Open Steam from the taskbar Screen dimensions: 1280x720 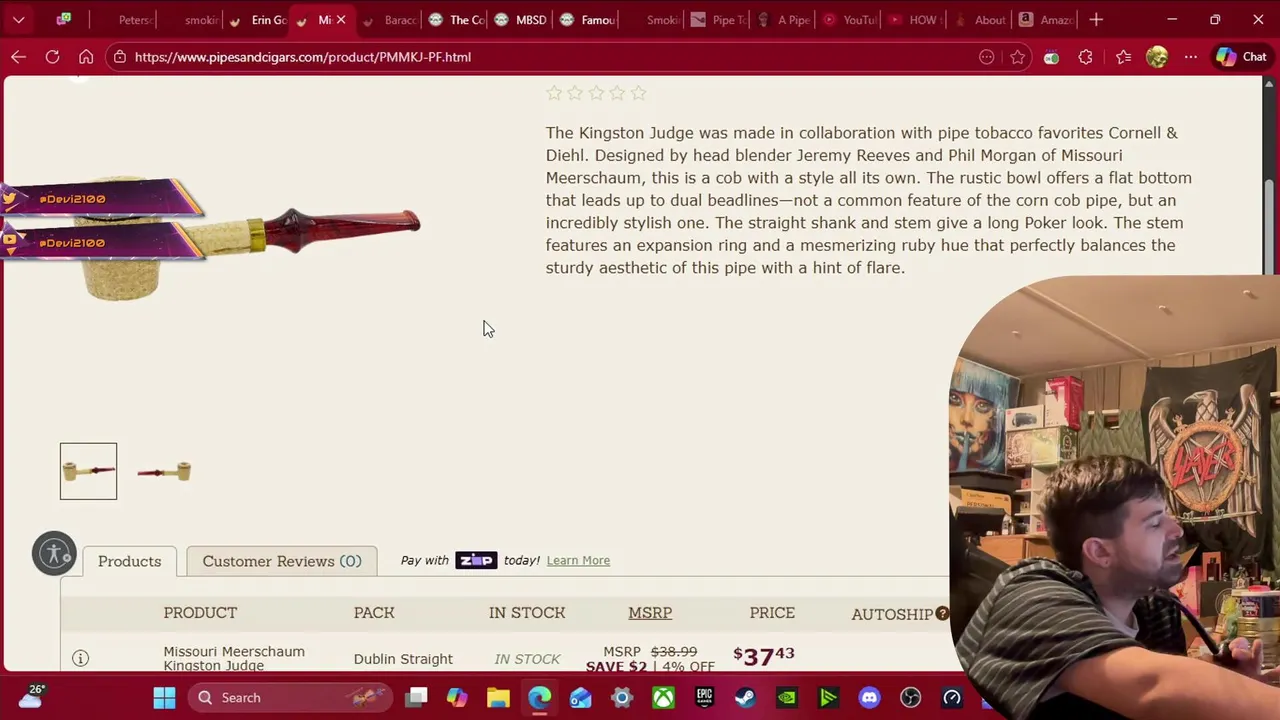pos(745,697)
